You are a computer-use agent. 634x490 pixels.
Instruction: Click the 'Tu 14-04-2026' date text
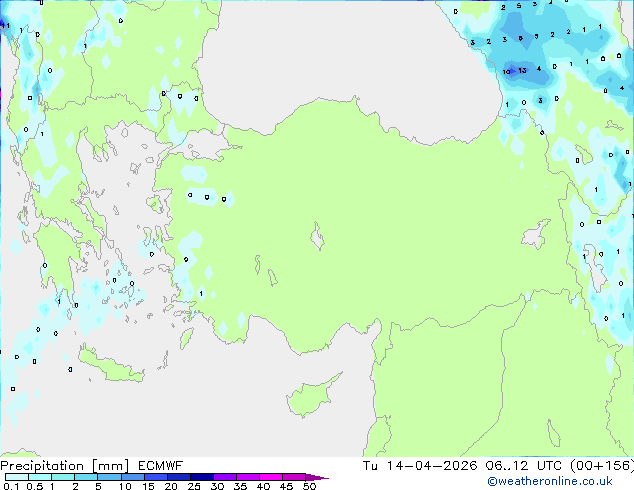(x=420, y=466)
